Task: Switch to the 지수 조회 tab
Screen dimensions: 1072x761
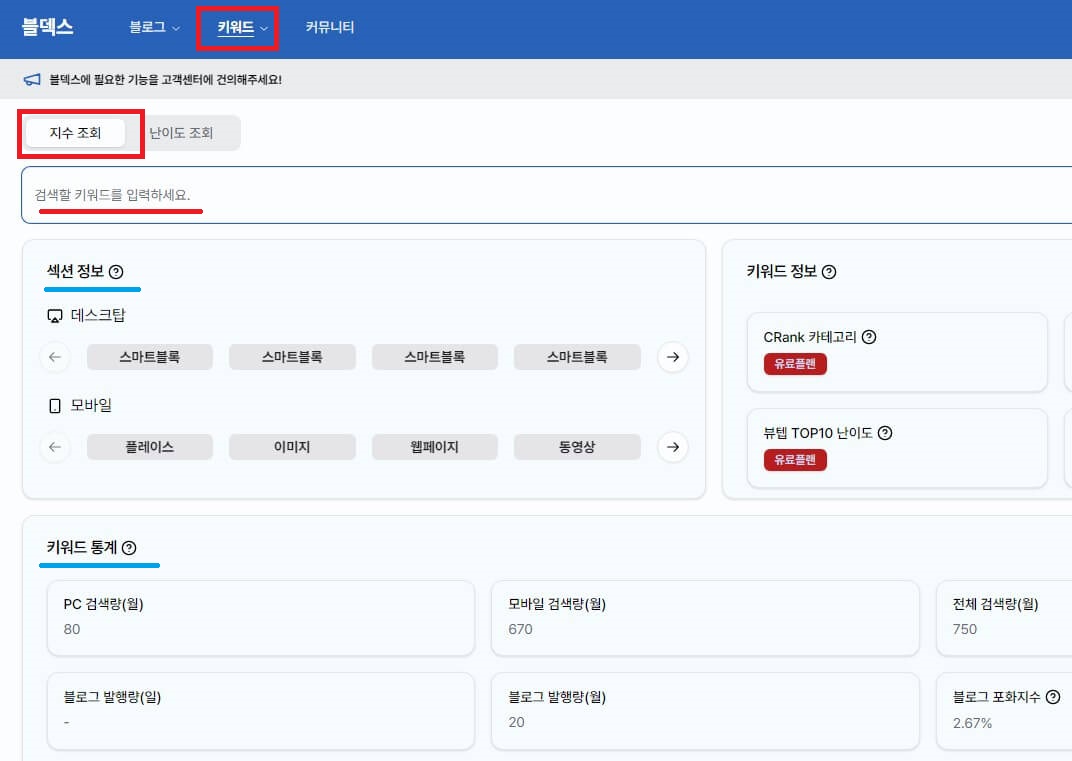Action: tap(75, 133)
